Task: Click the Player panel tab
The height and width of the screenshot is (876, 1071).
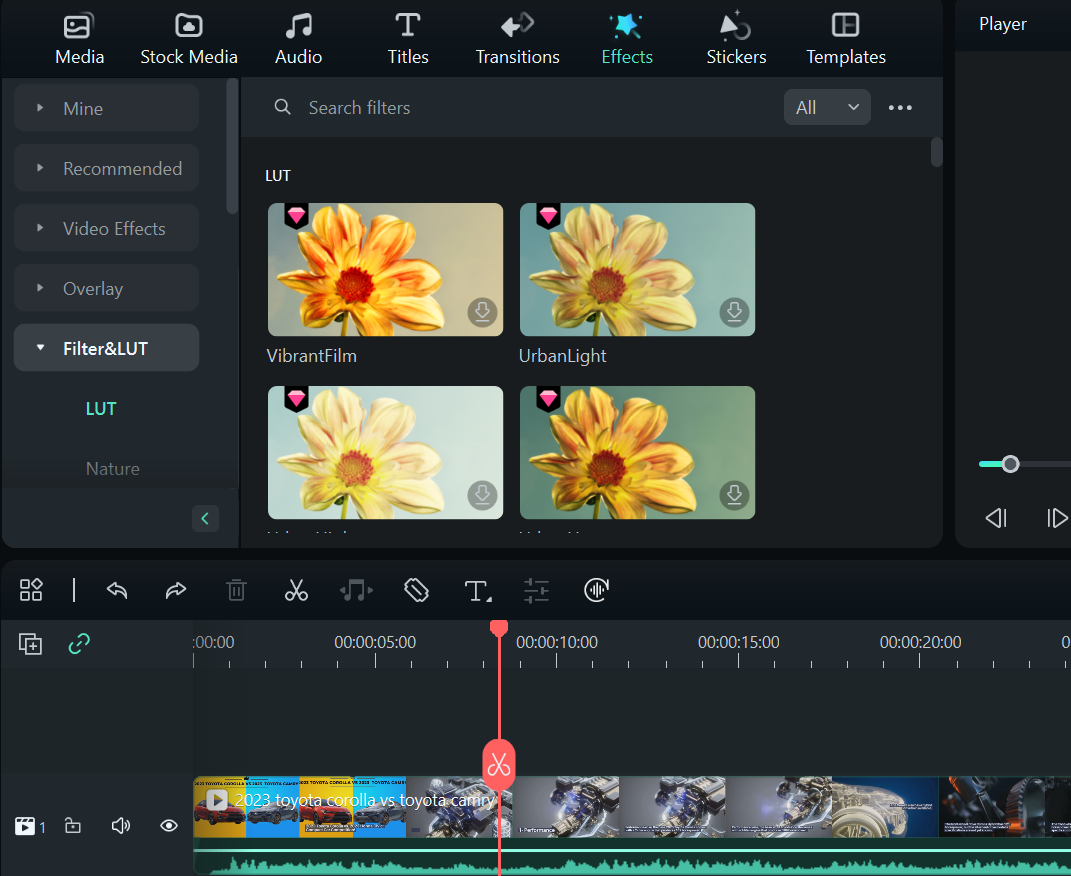Action: [x=1002, y=24]
